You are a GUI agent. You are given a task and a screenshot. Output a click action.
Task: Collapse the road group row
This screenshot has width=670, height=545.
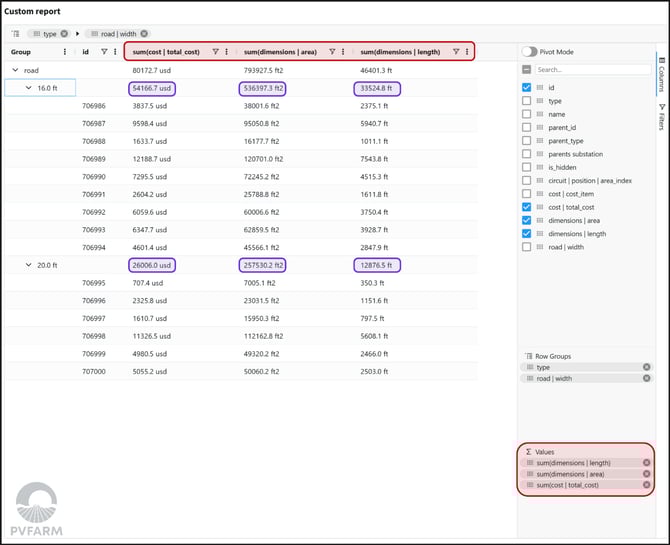(x=15, y=70)
